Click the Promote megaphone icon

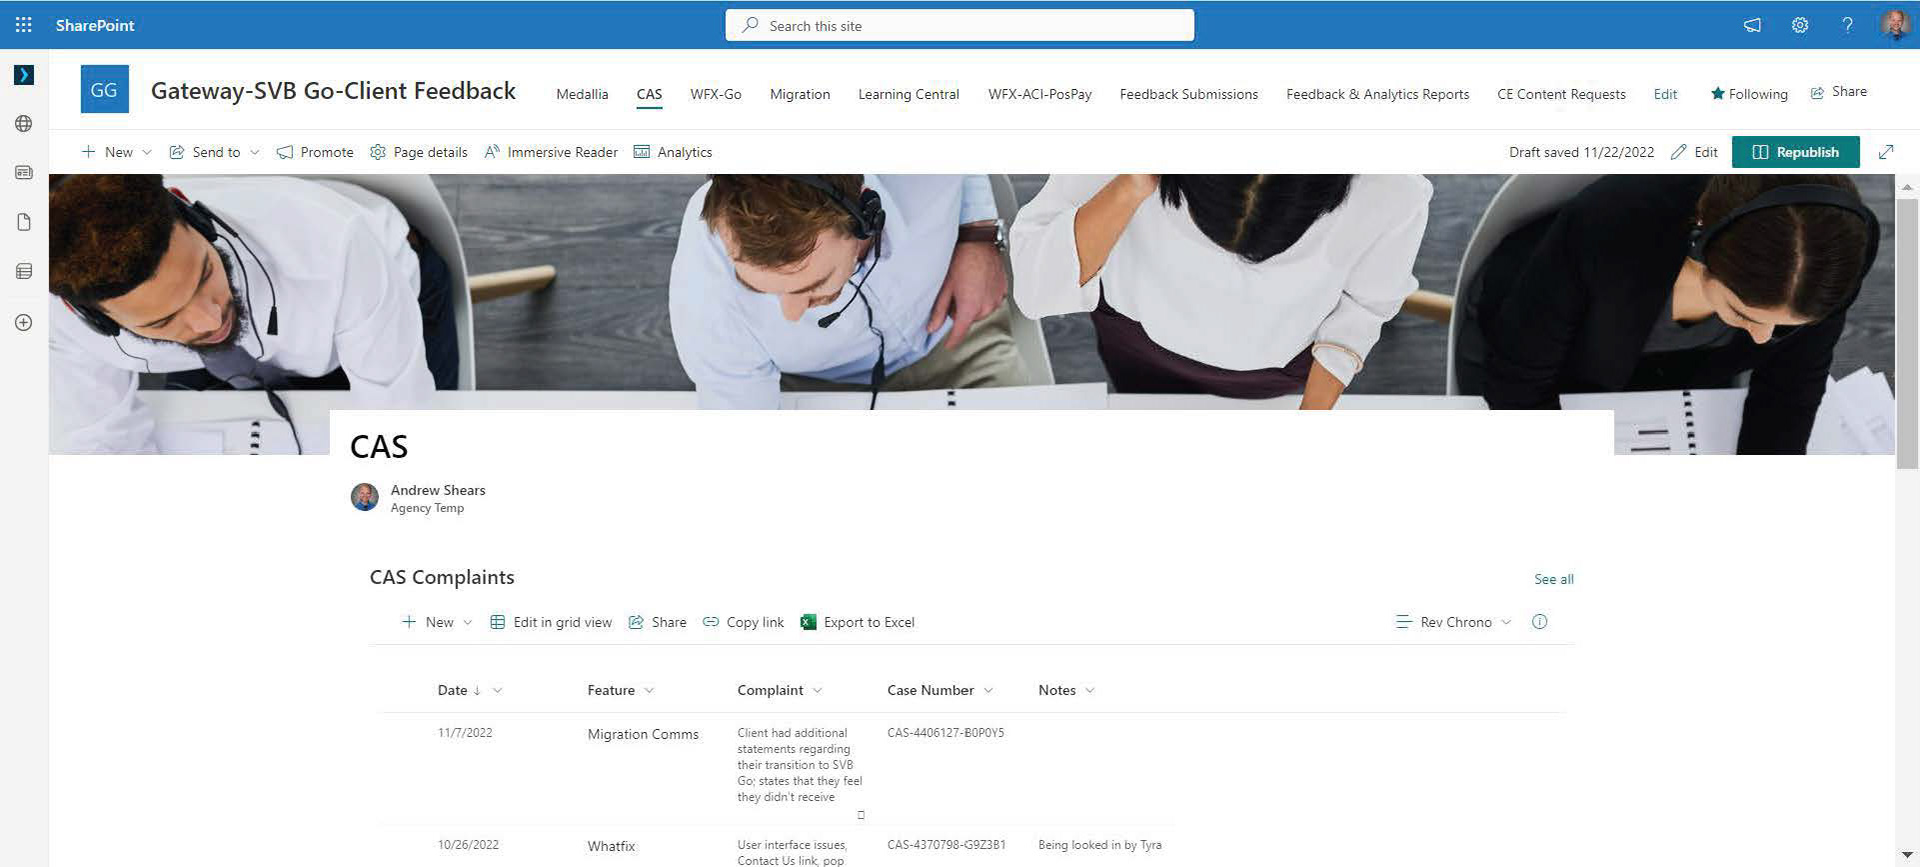tap(285, 152)
